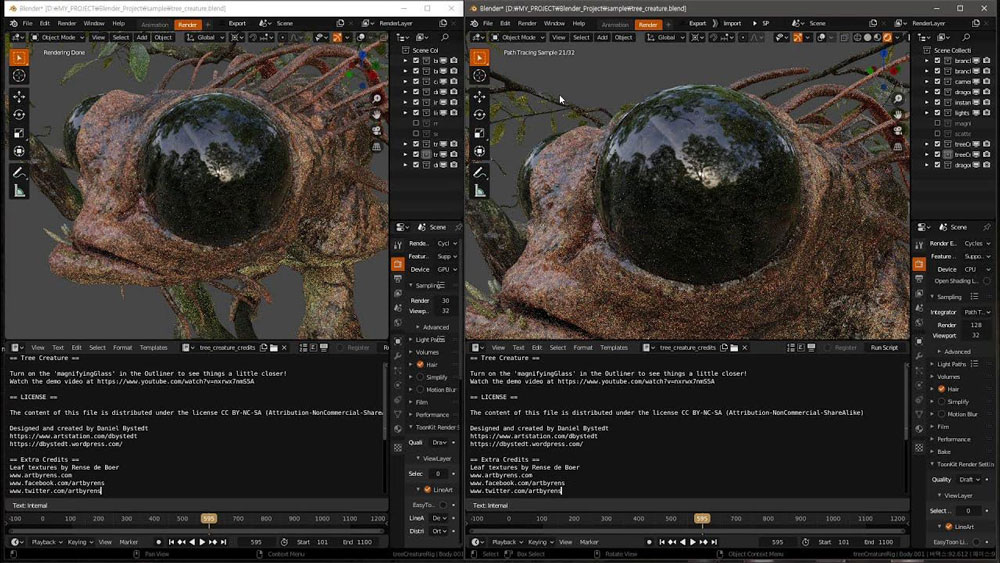Toggle the Motion Blur checkbox in right panel
Screen dimensions: 1000x563
(941, 413)
